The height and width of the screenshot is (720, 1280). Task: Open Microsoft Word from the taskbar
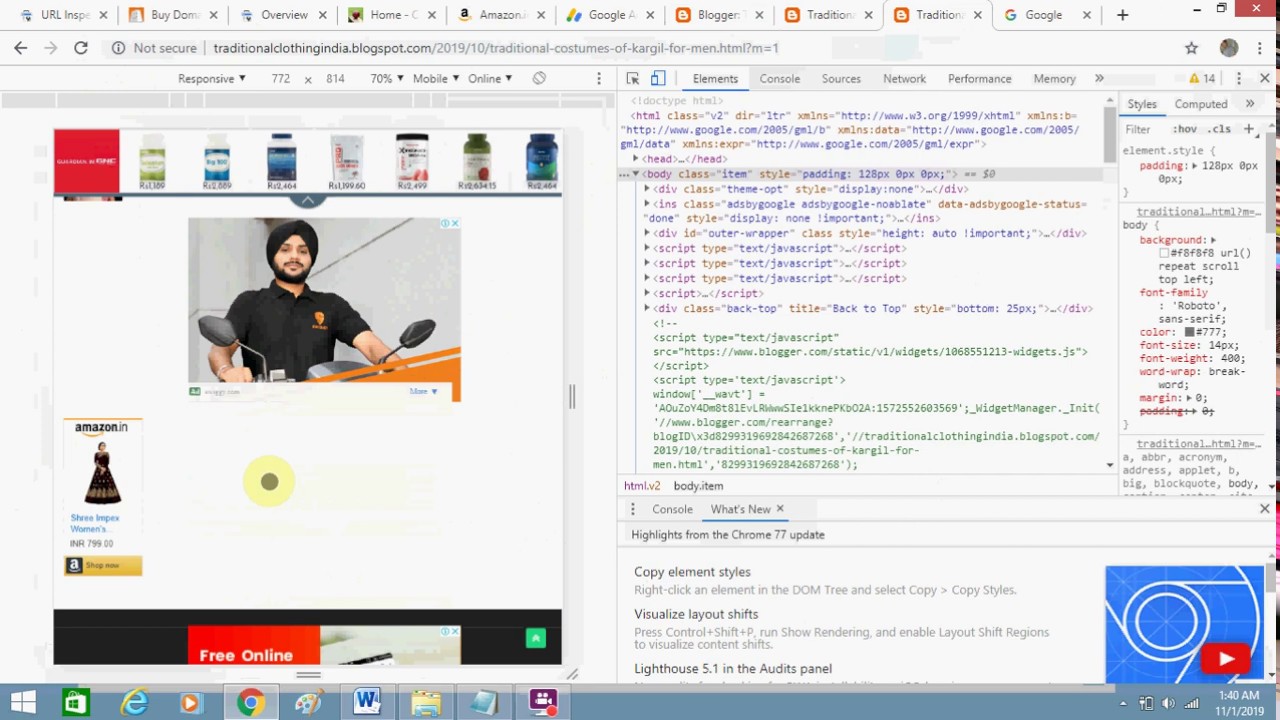tap(366, 702)
